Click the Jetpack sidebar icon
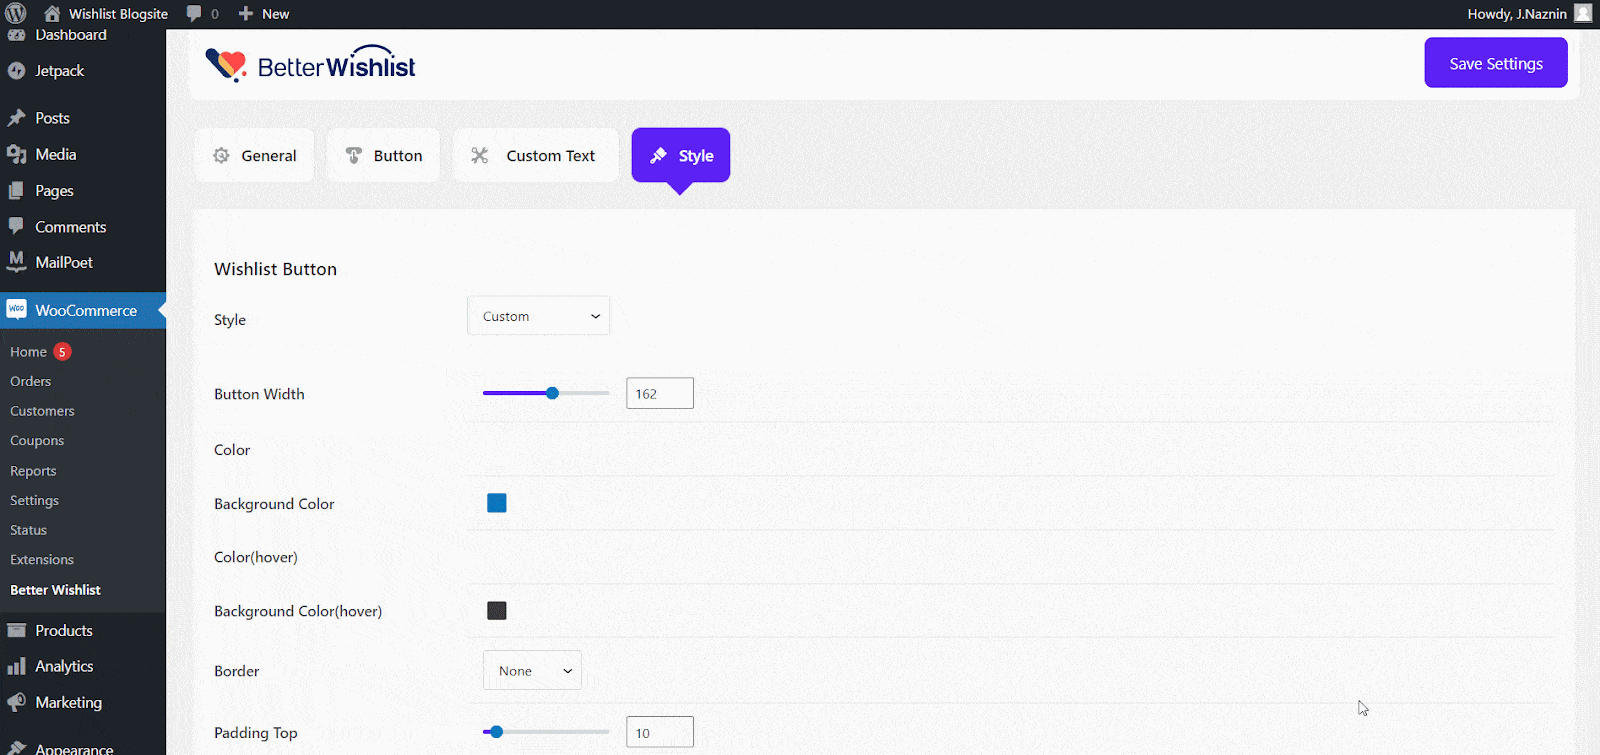Image resolution: width=1600 pixels, height=755 pixels. pos(16,71)
